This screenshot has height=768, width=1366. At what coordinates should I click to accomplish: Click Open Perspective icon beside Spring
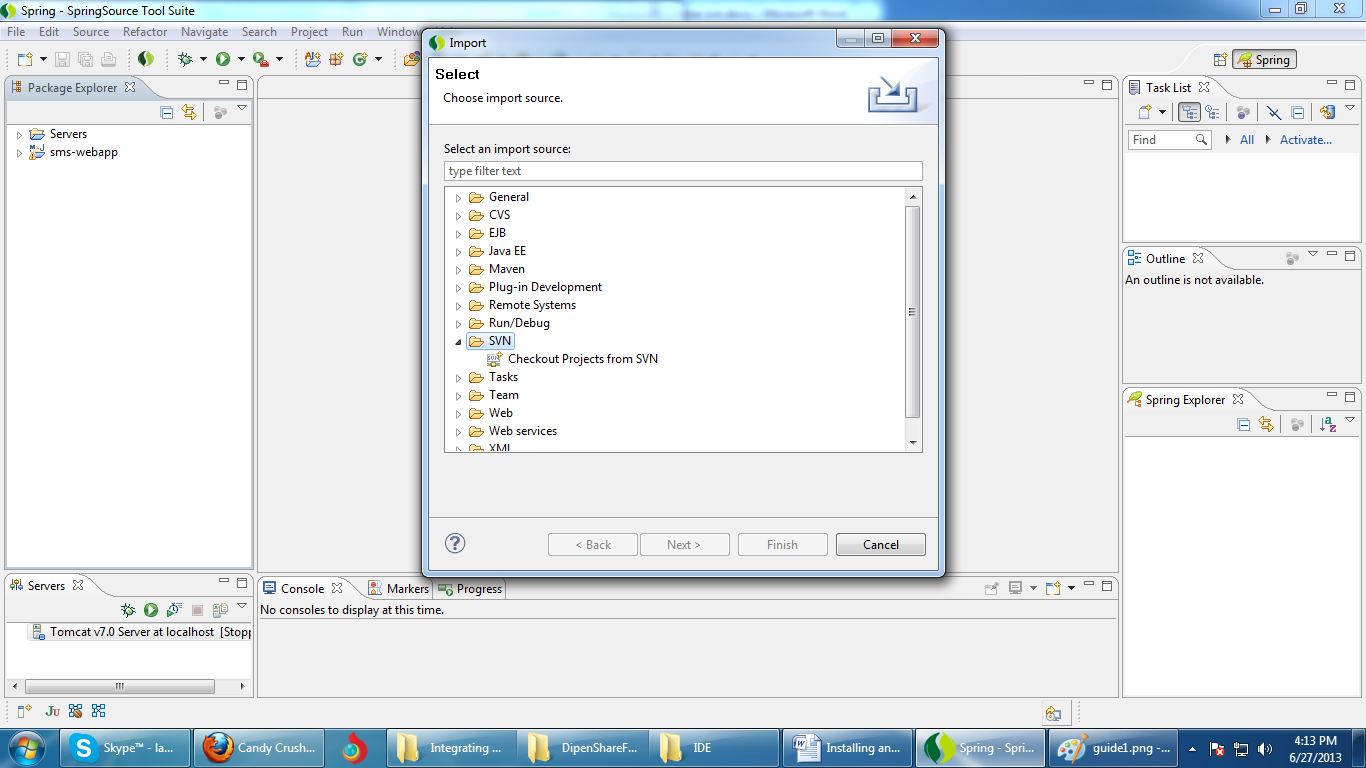pyautogui.click(x=1220, y=60)
